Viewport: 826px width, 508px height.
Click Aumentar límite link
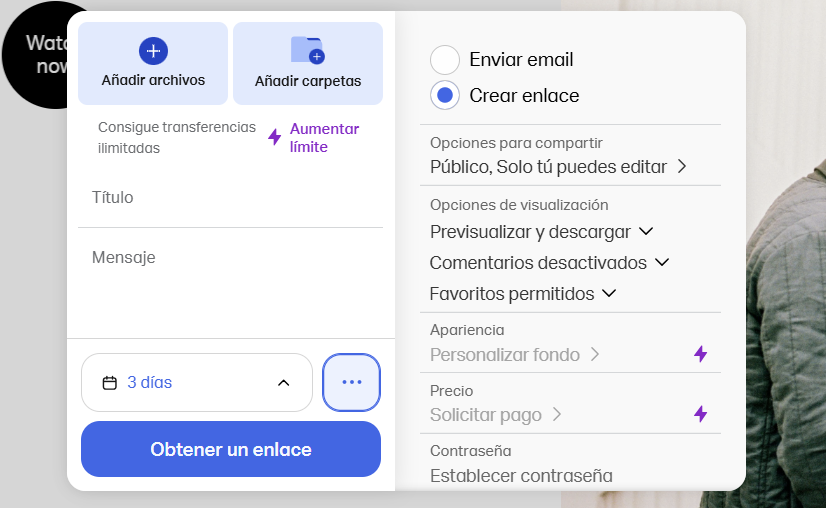point(324,138)
